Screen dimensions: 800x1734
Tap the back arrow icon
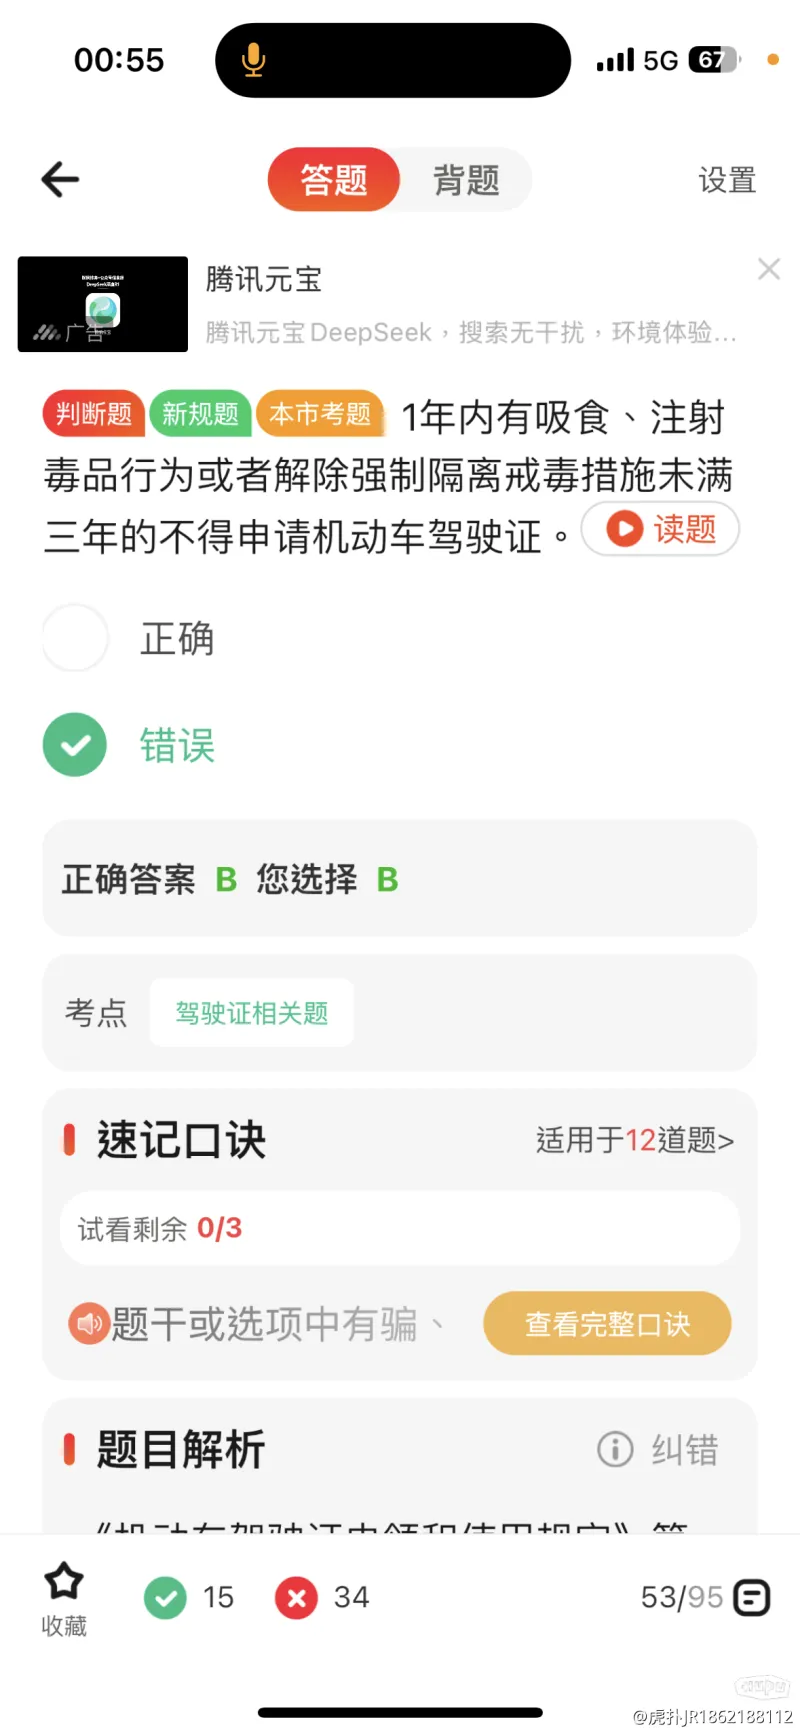[x=60, y=179]
